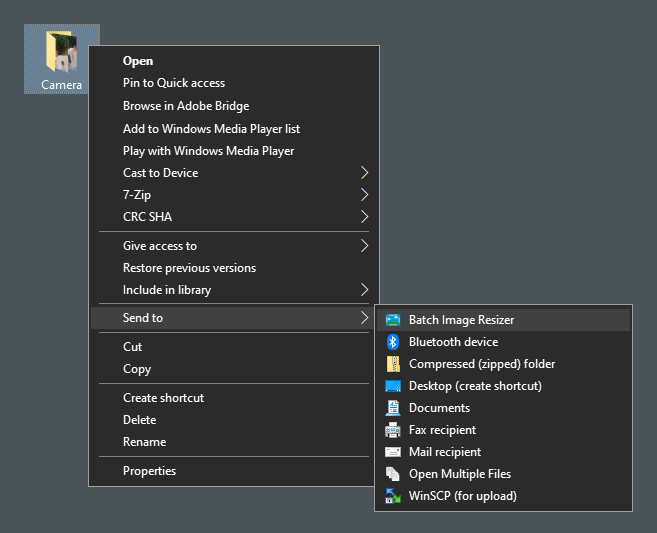This screenshot has width=657, height=533.
Task: Click the Mail recipient envelope icon
Action: coord(393,452)
